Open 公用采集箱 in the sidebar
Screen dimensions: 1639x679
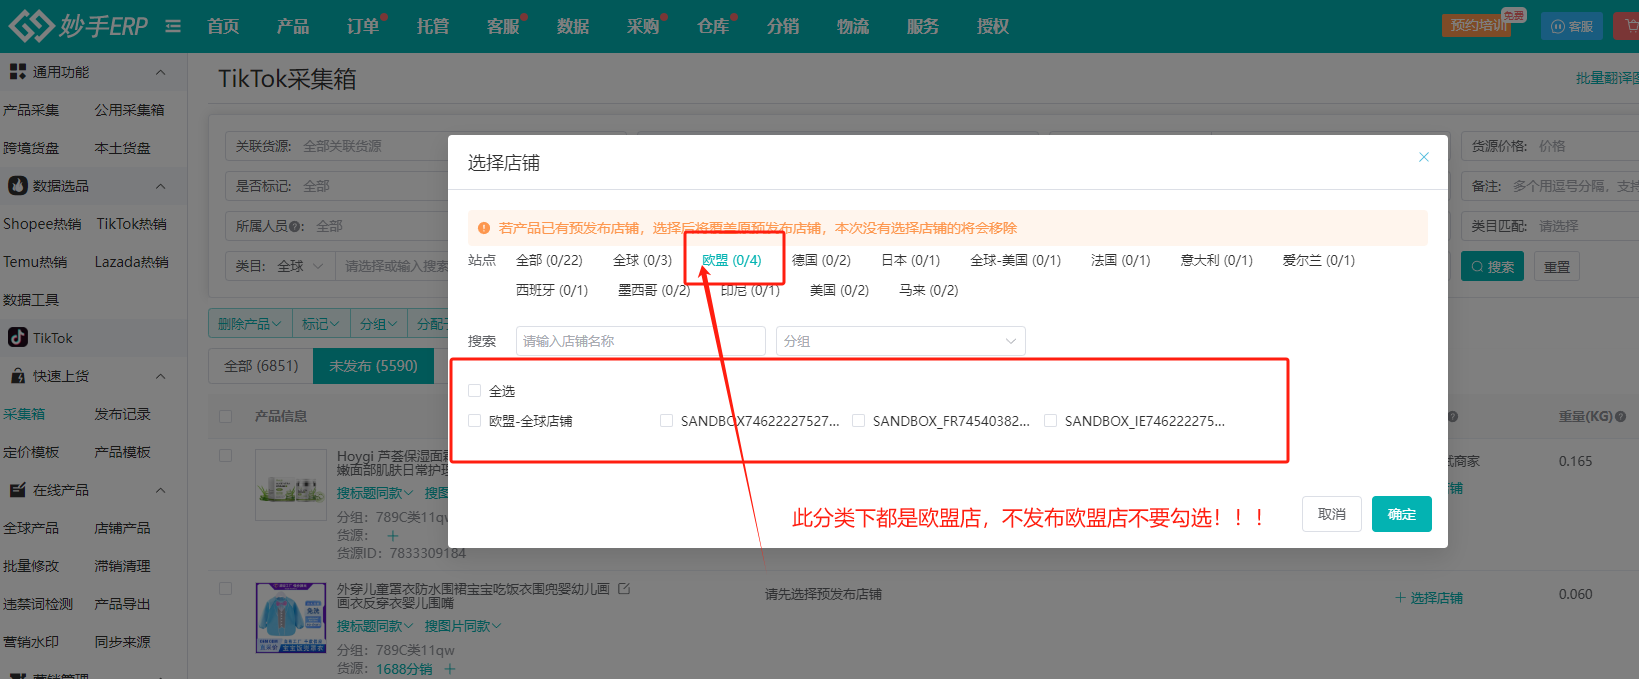[129, 110]
